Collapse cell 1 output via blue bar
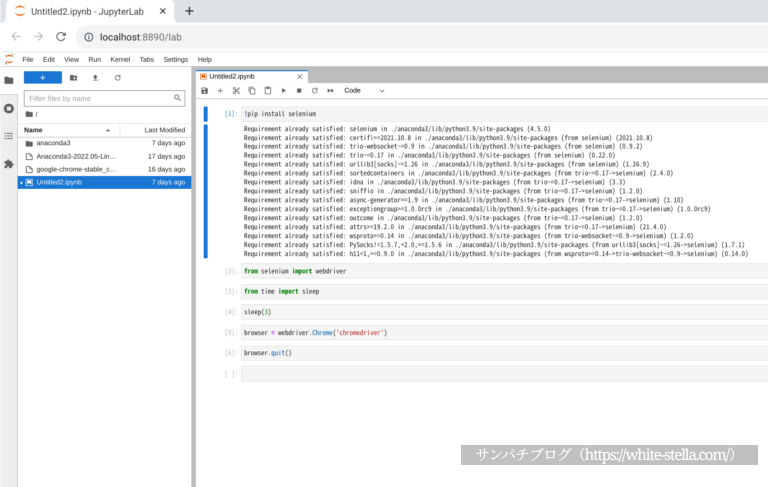This screenshot has width=768, height=487. [206, 191]
